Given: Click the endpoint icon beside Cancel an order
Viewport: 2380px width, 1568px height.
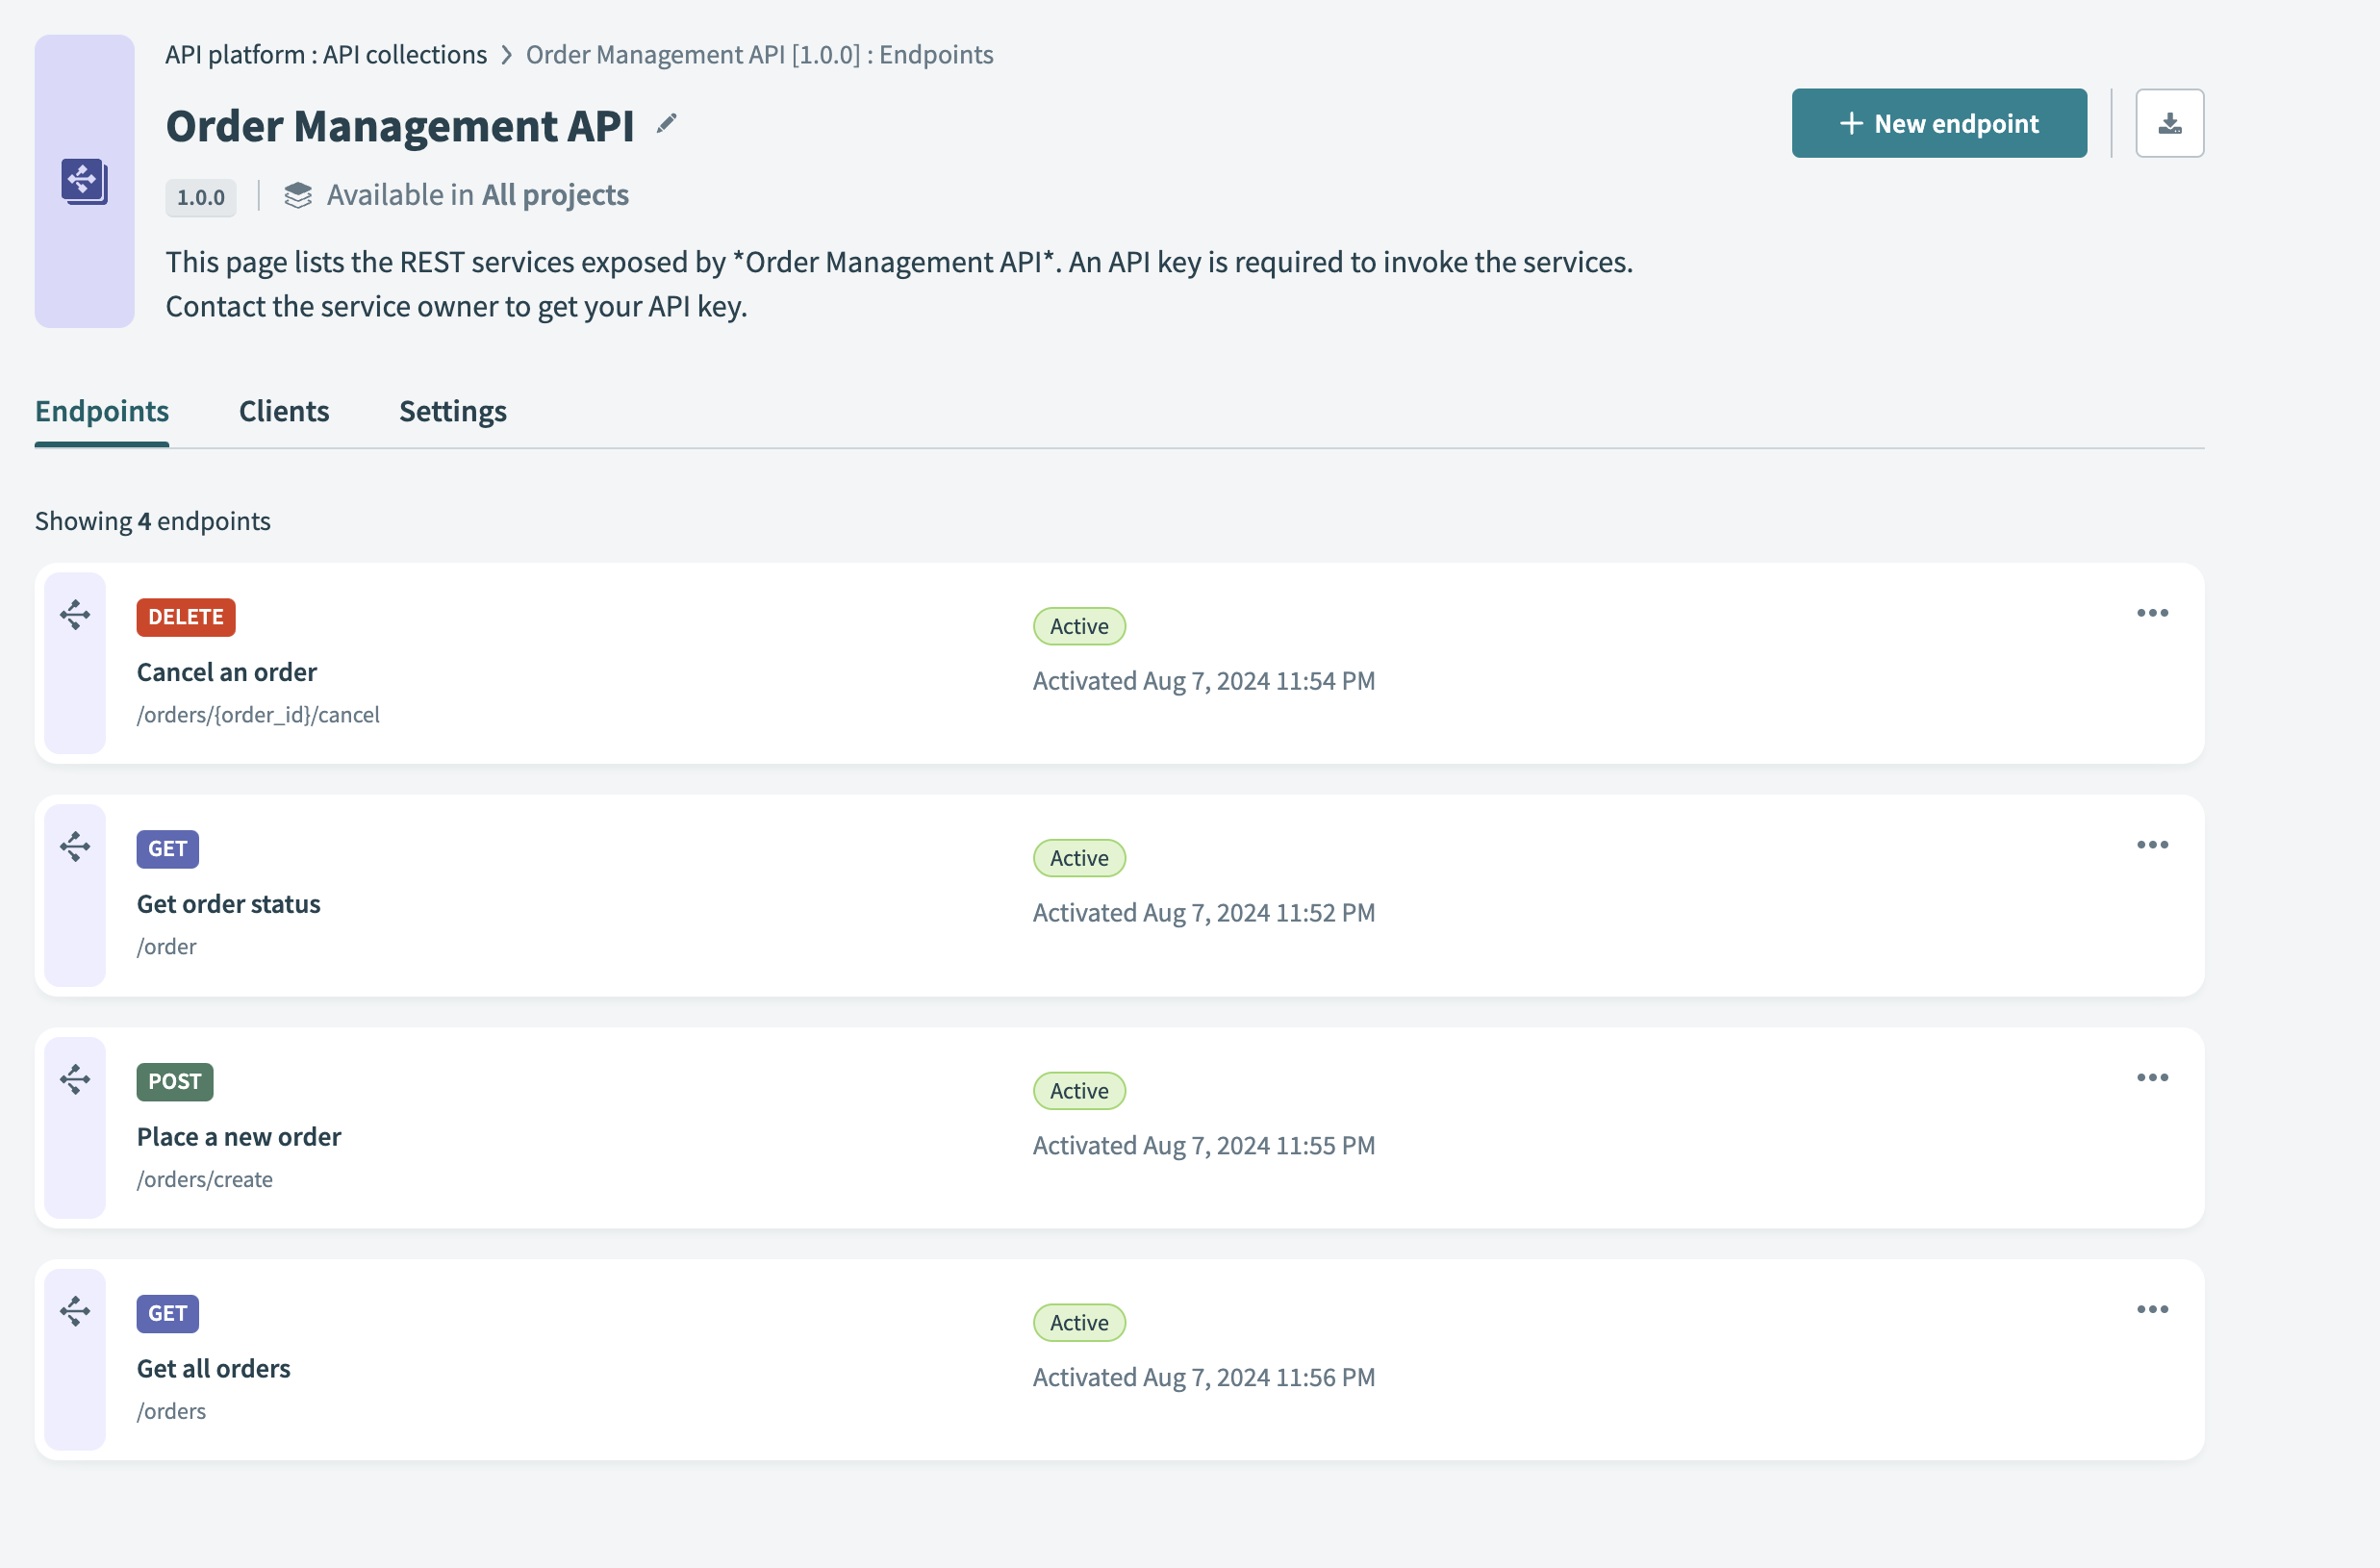Looking at the screenshot, I should (75, 614).
